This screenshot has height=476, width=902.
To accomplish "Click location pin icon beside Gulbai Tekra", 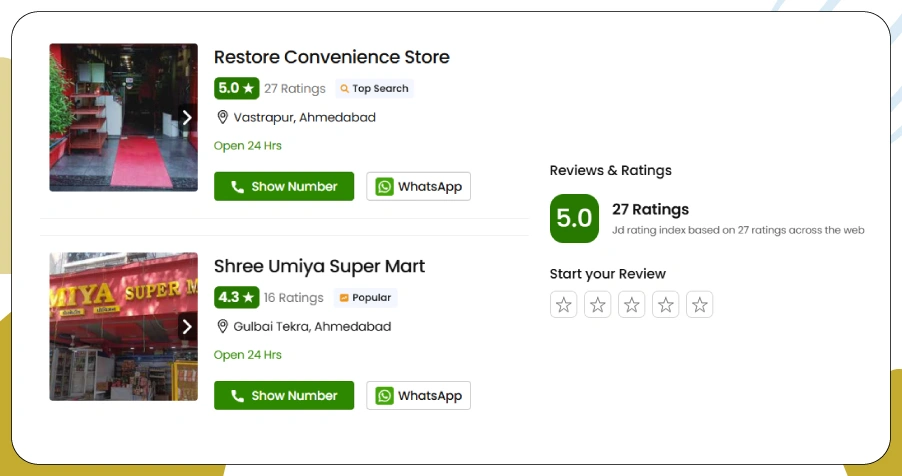I will point(223,327).
